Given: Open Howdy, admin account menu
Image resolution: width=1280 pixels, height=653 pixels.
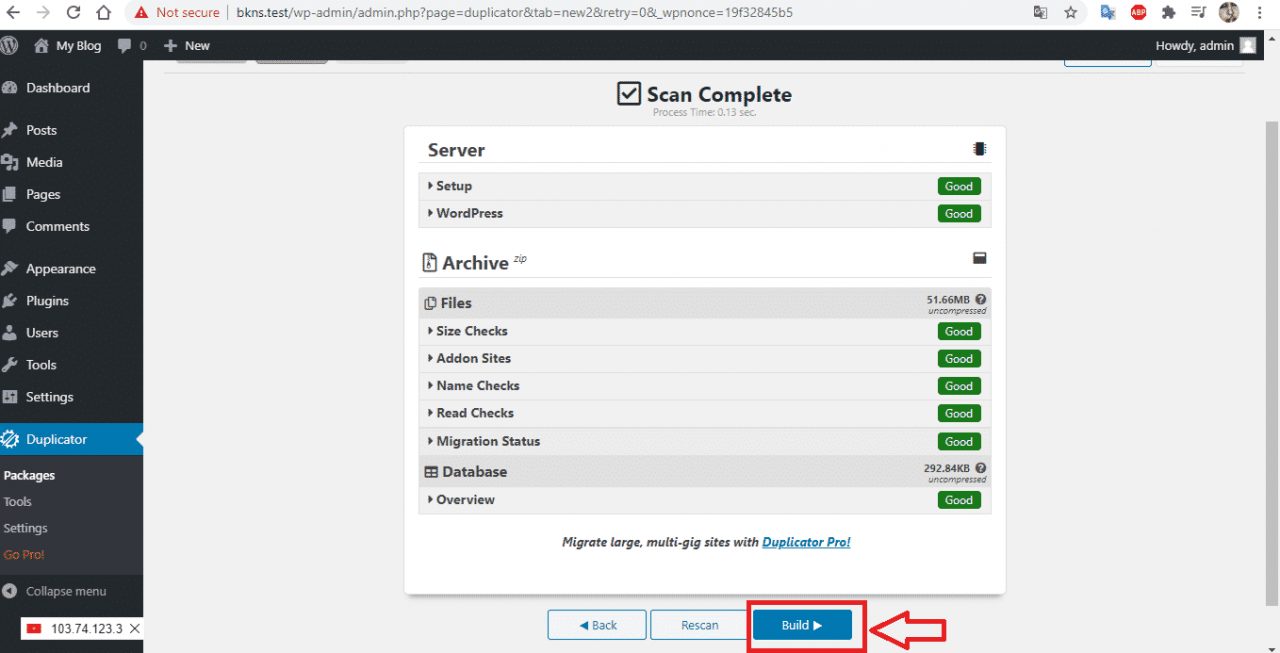Looking at the screenshot, I should coord(1206,45).
